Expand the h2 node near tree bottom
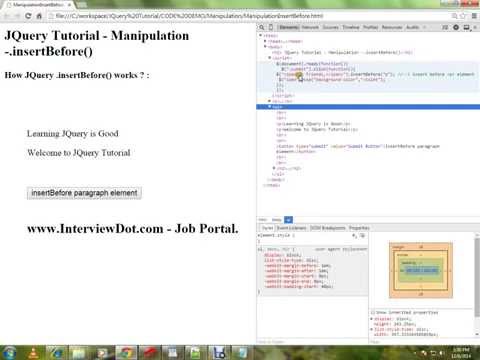The width and height of the screenshot is (480, 360). [x=274, y=168]
